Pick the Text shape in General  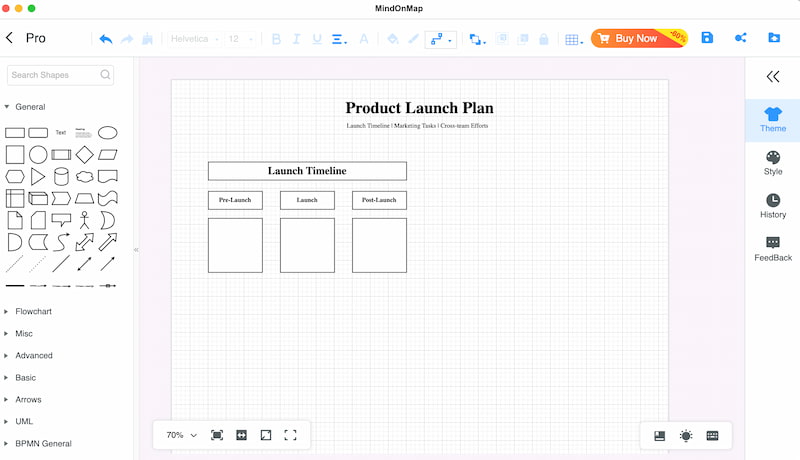[61, 133]
